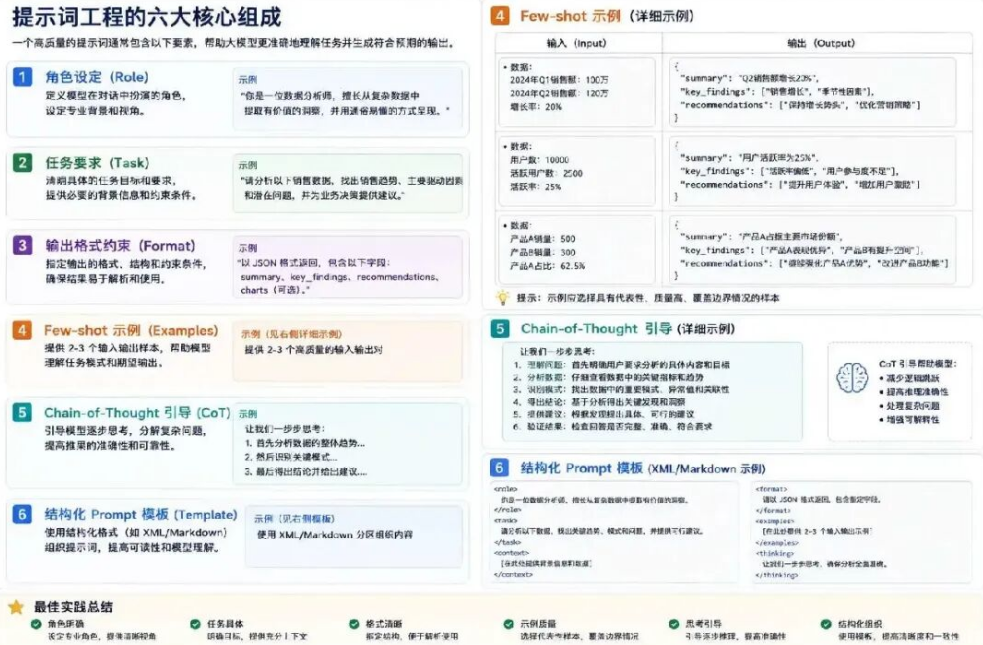Image resolution: width=983 pixels, height=645 pixels.
Task: Click the heading 最佳实践总结
Action: (x=73, y=607)
